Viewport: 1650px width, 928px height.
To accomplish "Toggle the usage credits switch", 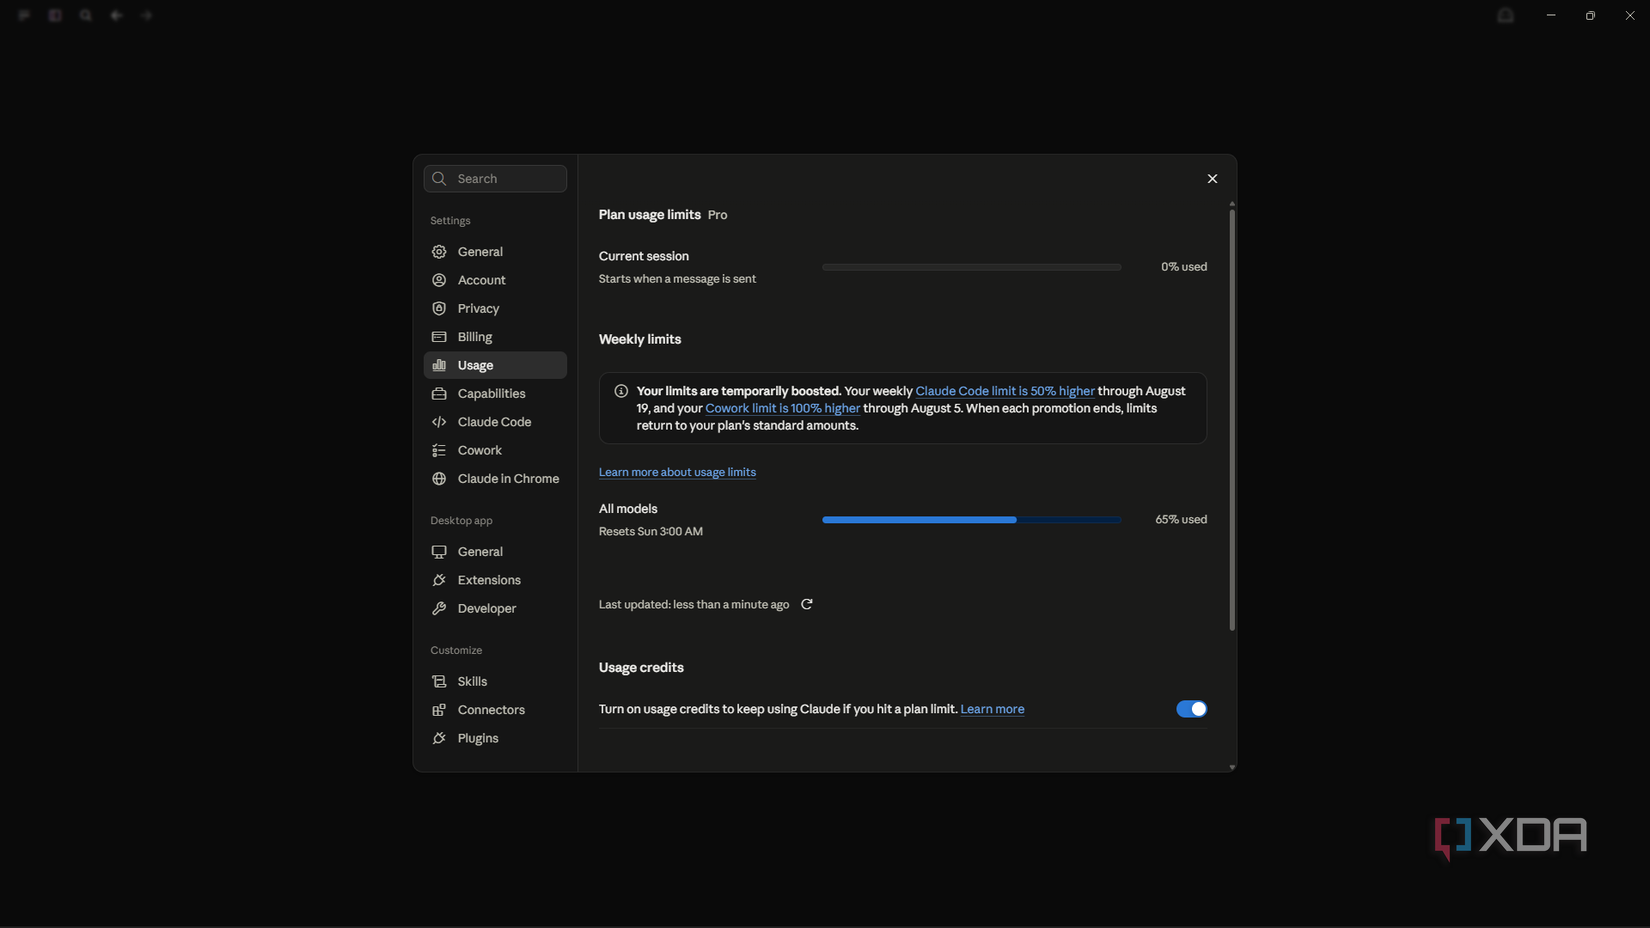I will coord(1191,709).
